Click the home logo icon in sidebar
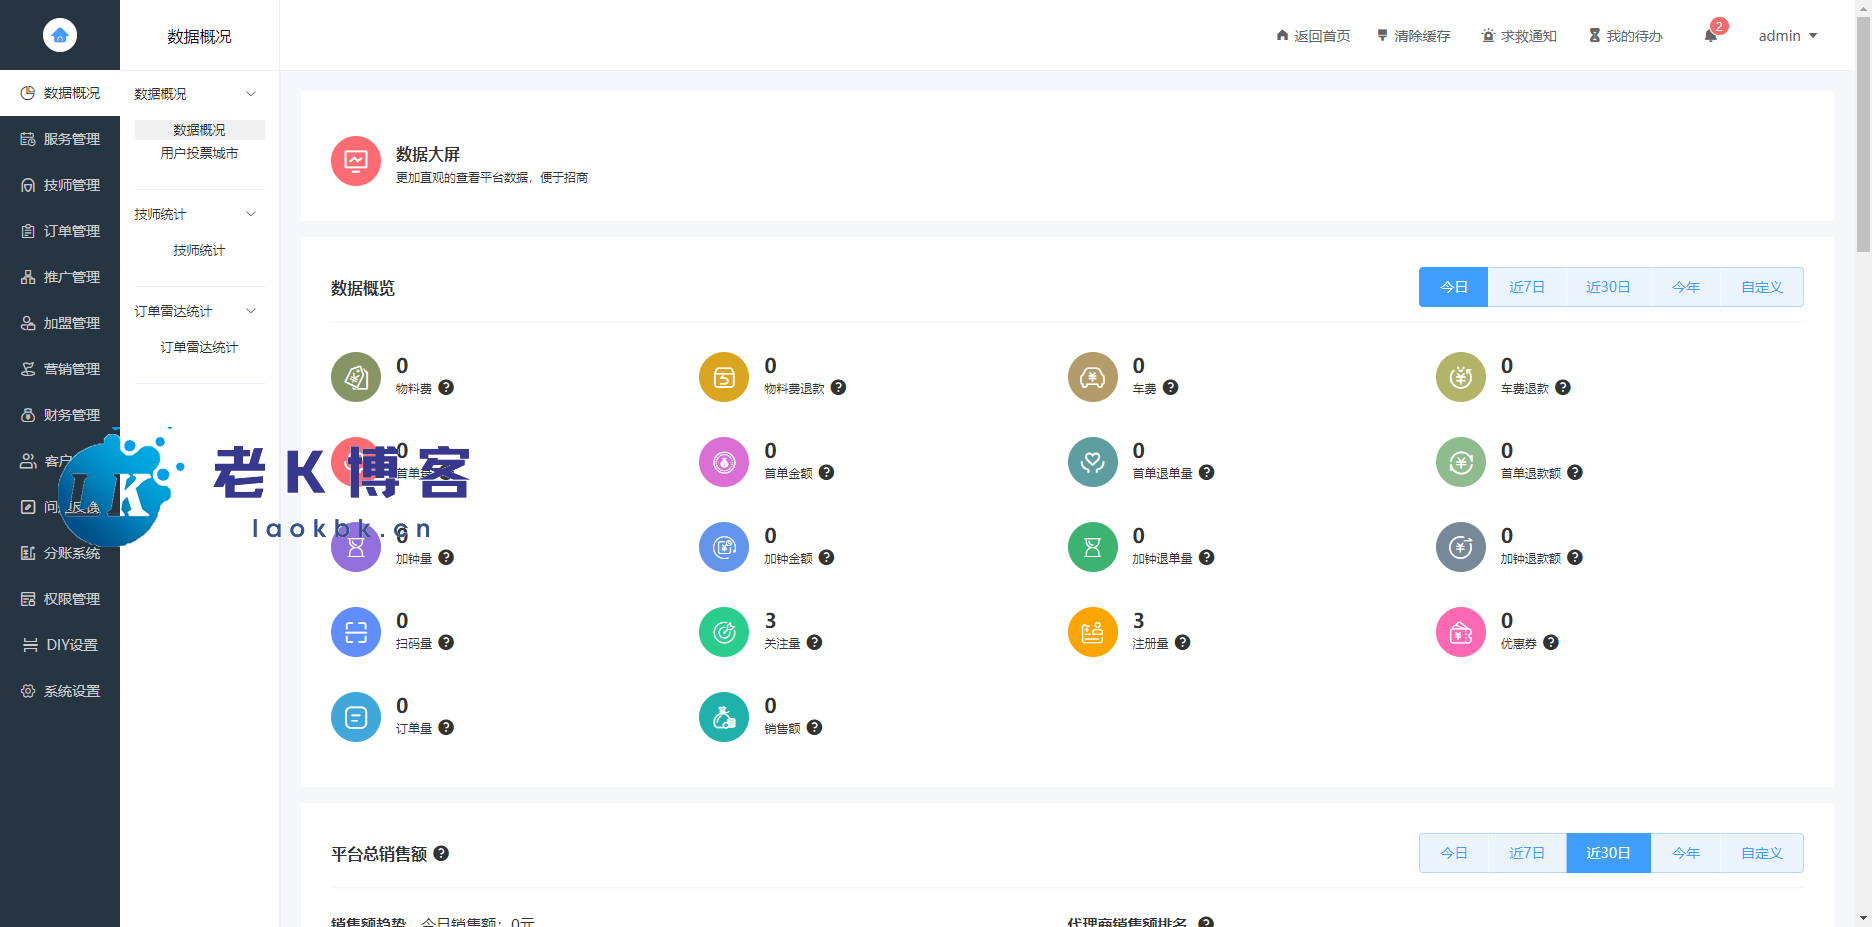Viewport: 1872px width, 927px height. tap(60, 35)
